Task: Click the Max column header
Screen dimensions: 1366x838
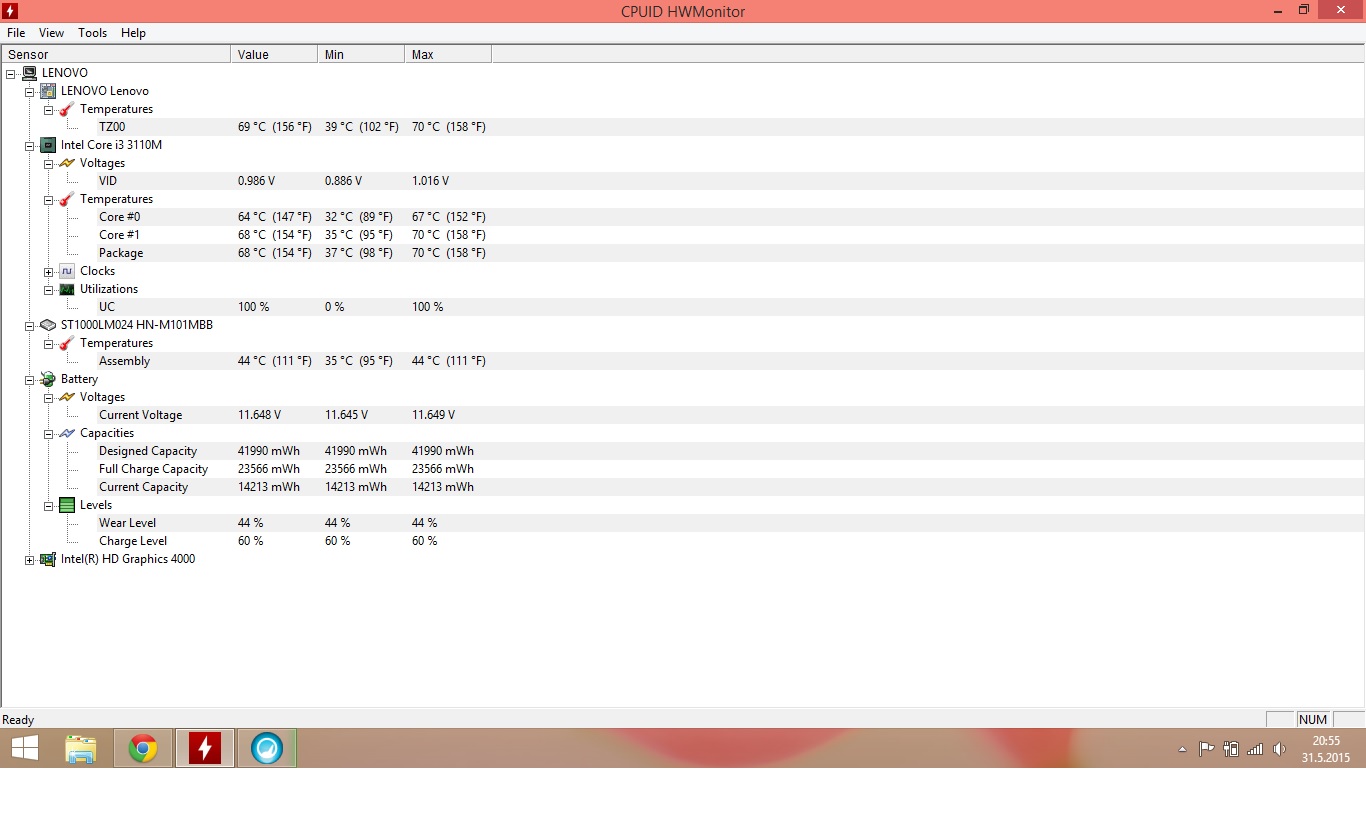Action: [448, 54]
